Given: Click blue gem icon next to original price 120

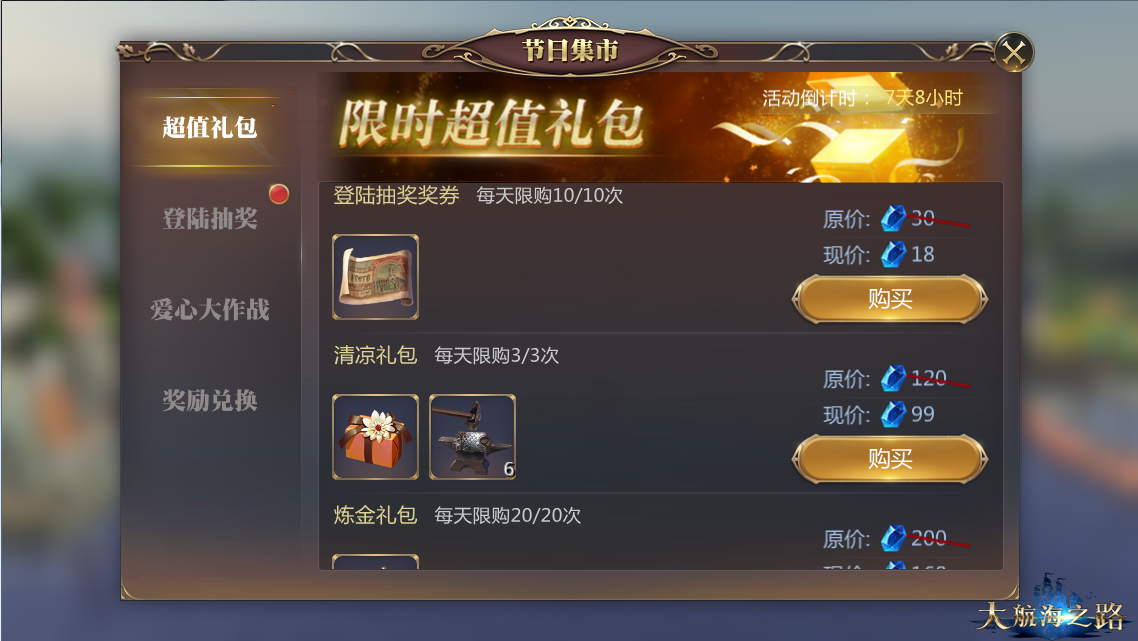Looking at the screenshot, I should (893, 378).
